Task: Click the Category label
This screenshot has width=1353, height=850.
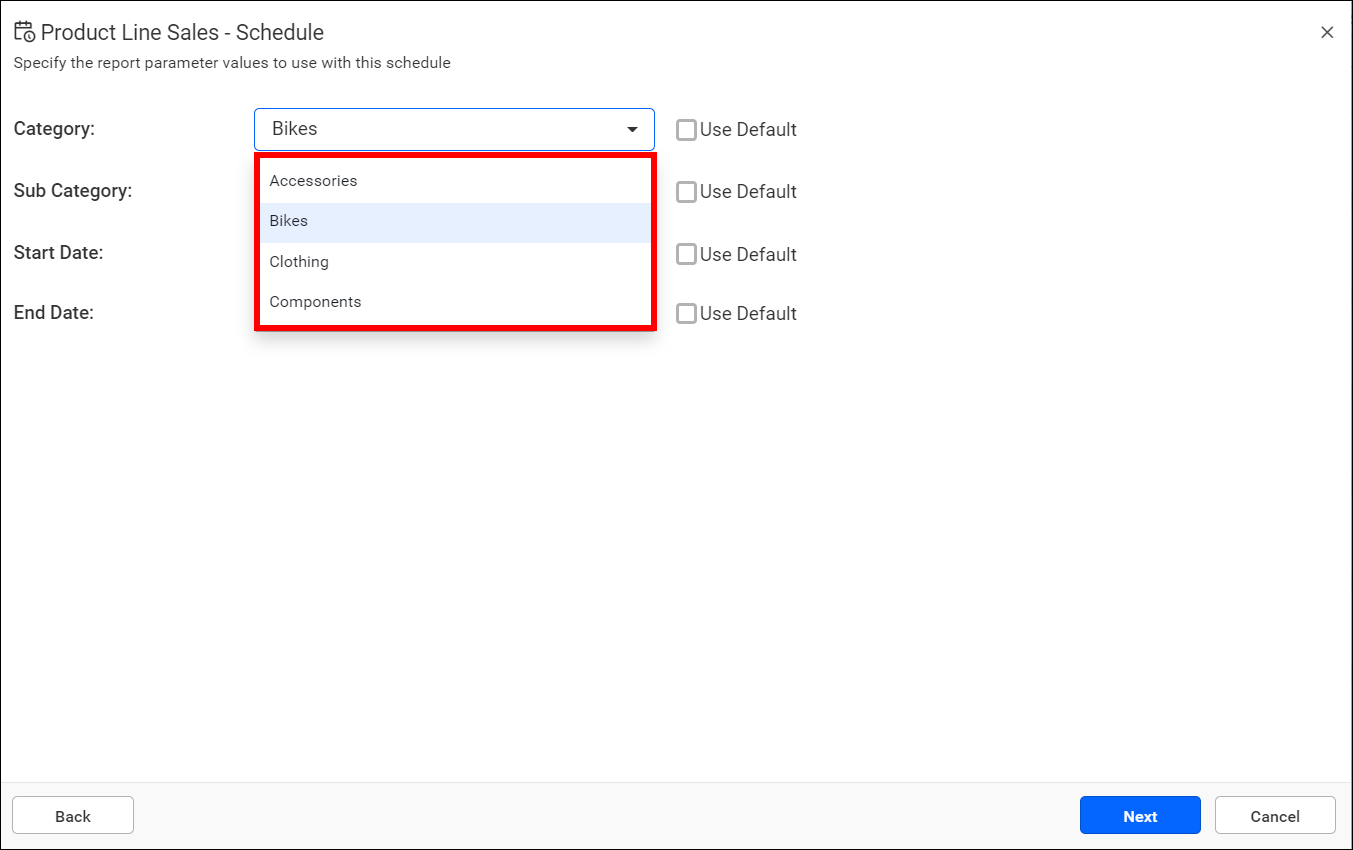Action: click(x=54, y=128)
